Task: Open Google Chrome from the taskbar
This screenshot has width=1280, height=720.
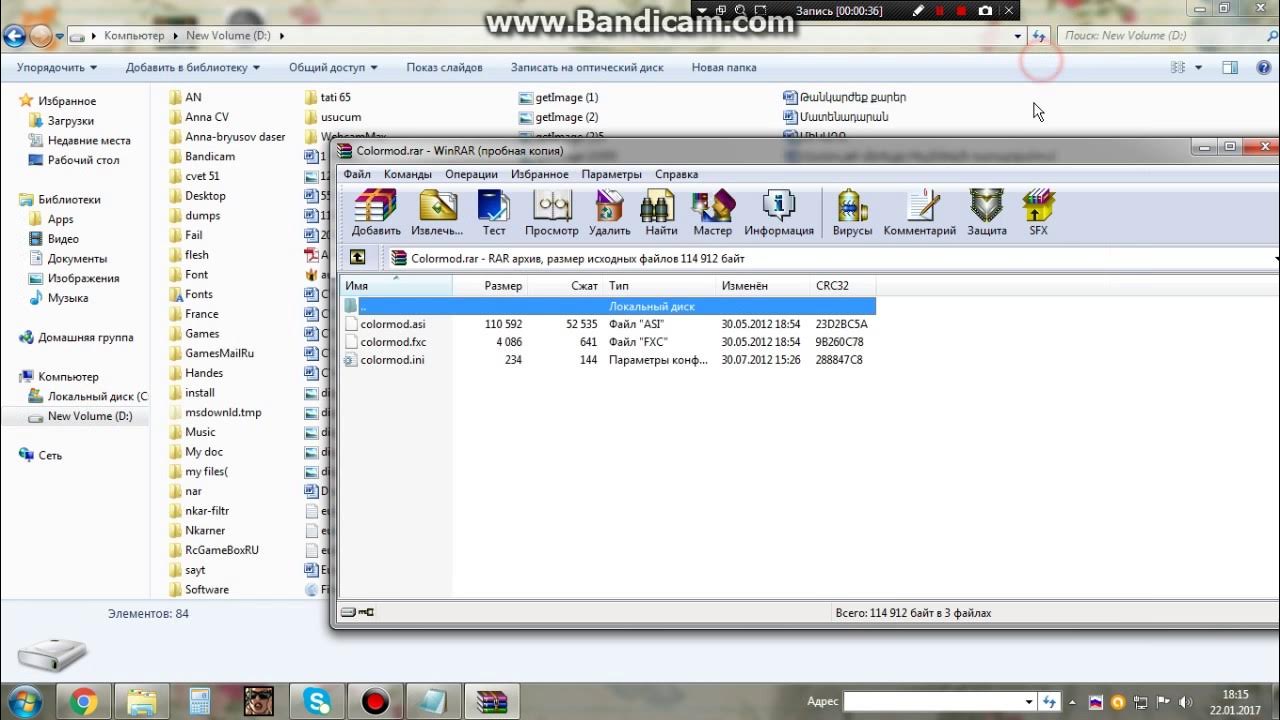Action: 84,701
